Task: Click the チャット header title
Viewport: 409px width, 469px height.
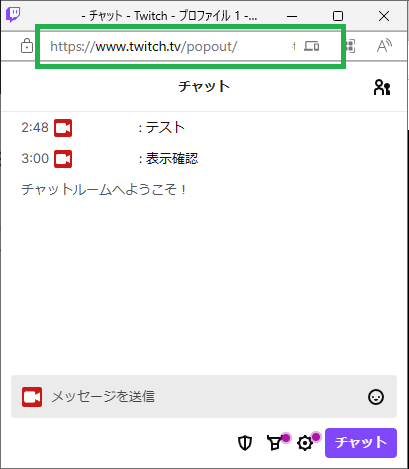Action: (x=204, y=87)
